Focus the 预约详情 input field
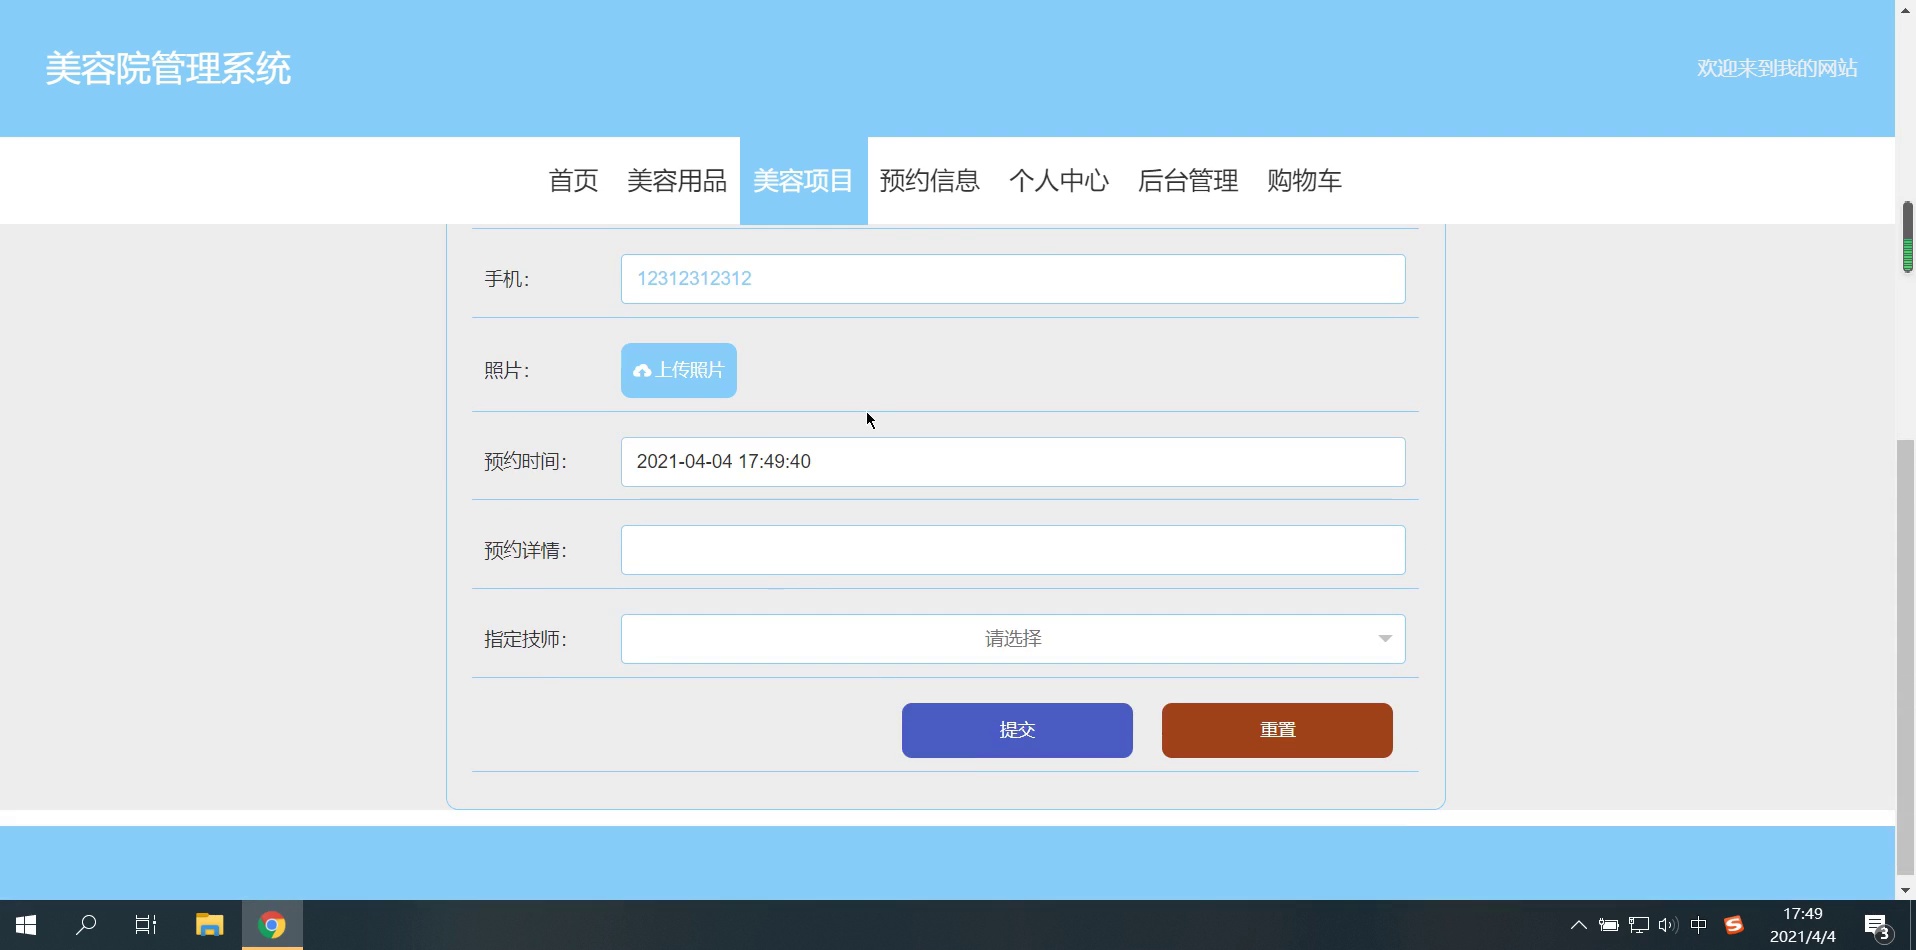The image size is (1916, 950). pyautogui.click(x=1013, y=550)
